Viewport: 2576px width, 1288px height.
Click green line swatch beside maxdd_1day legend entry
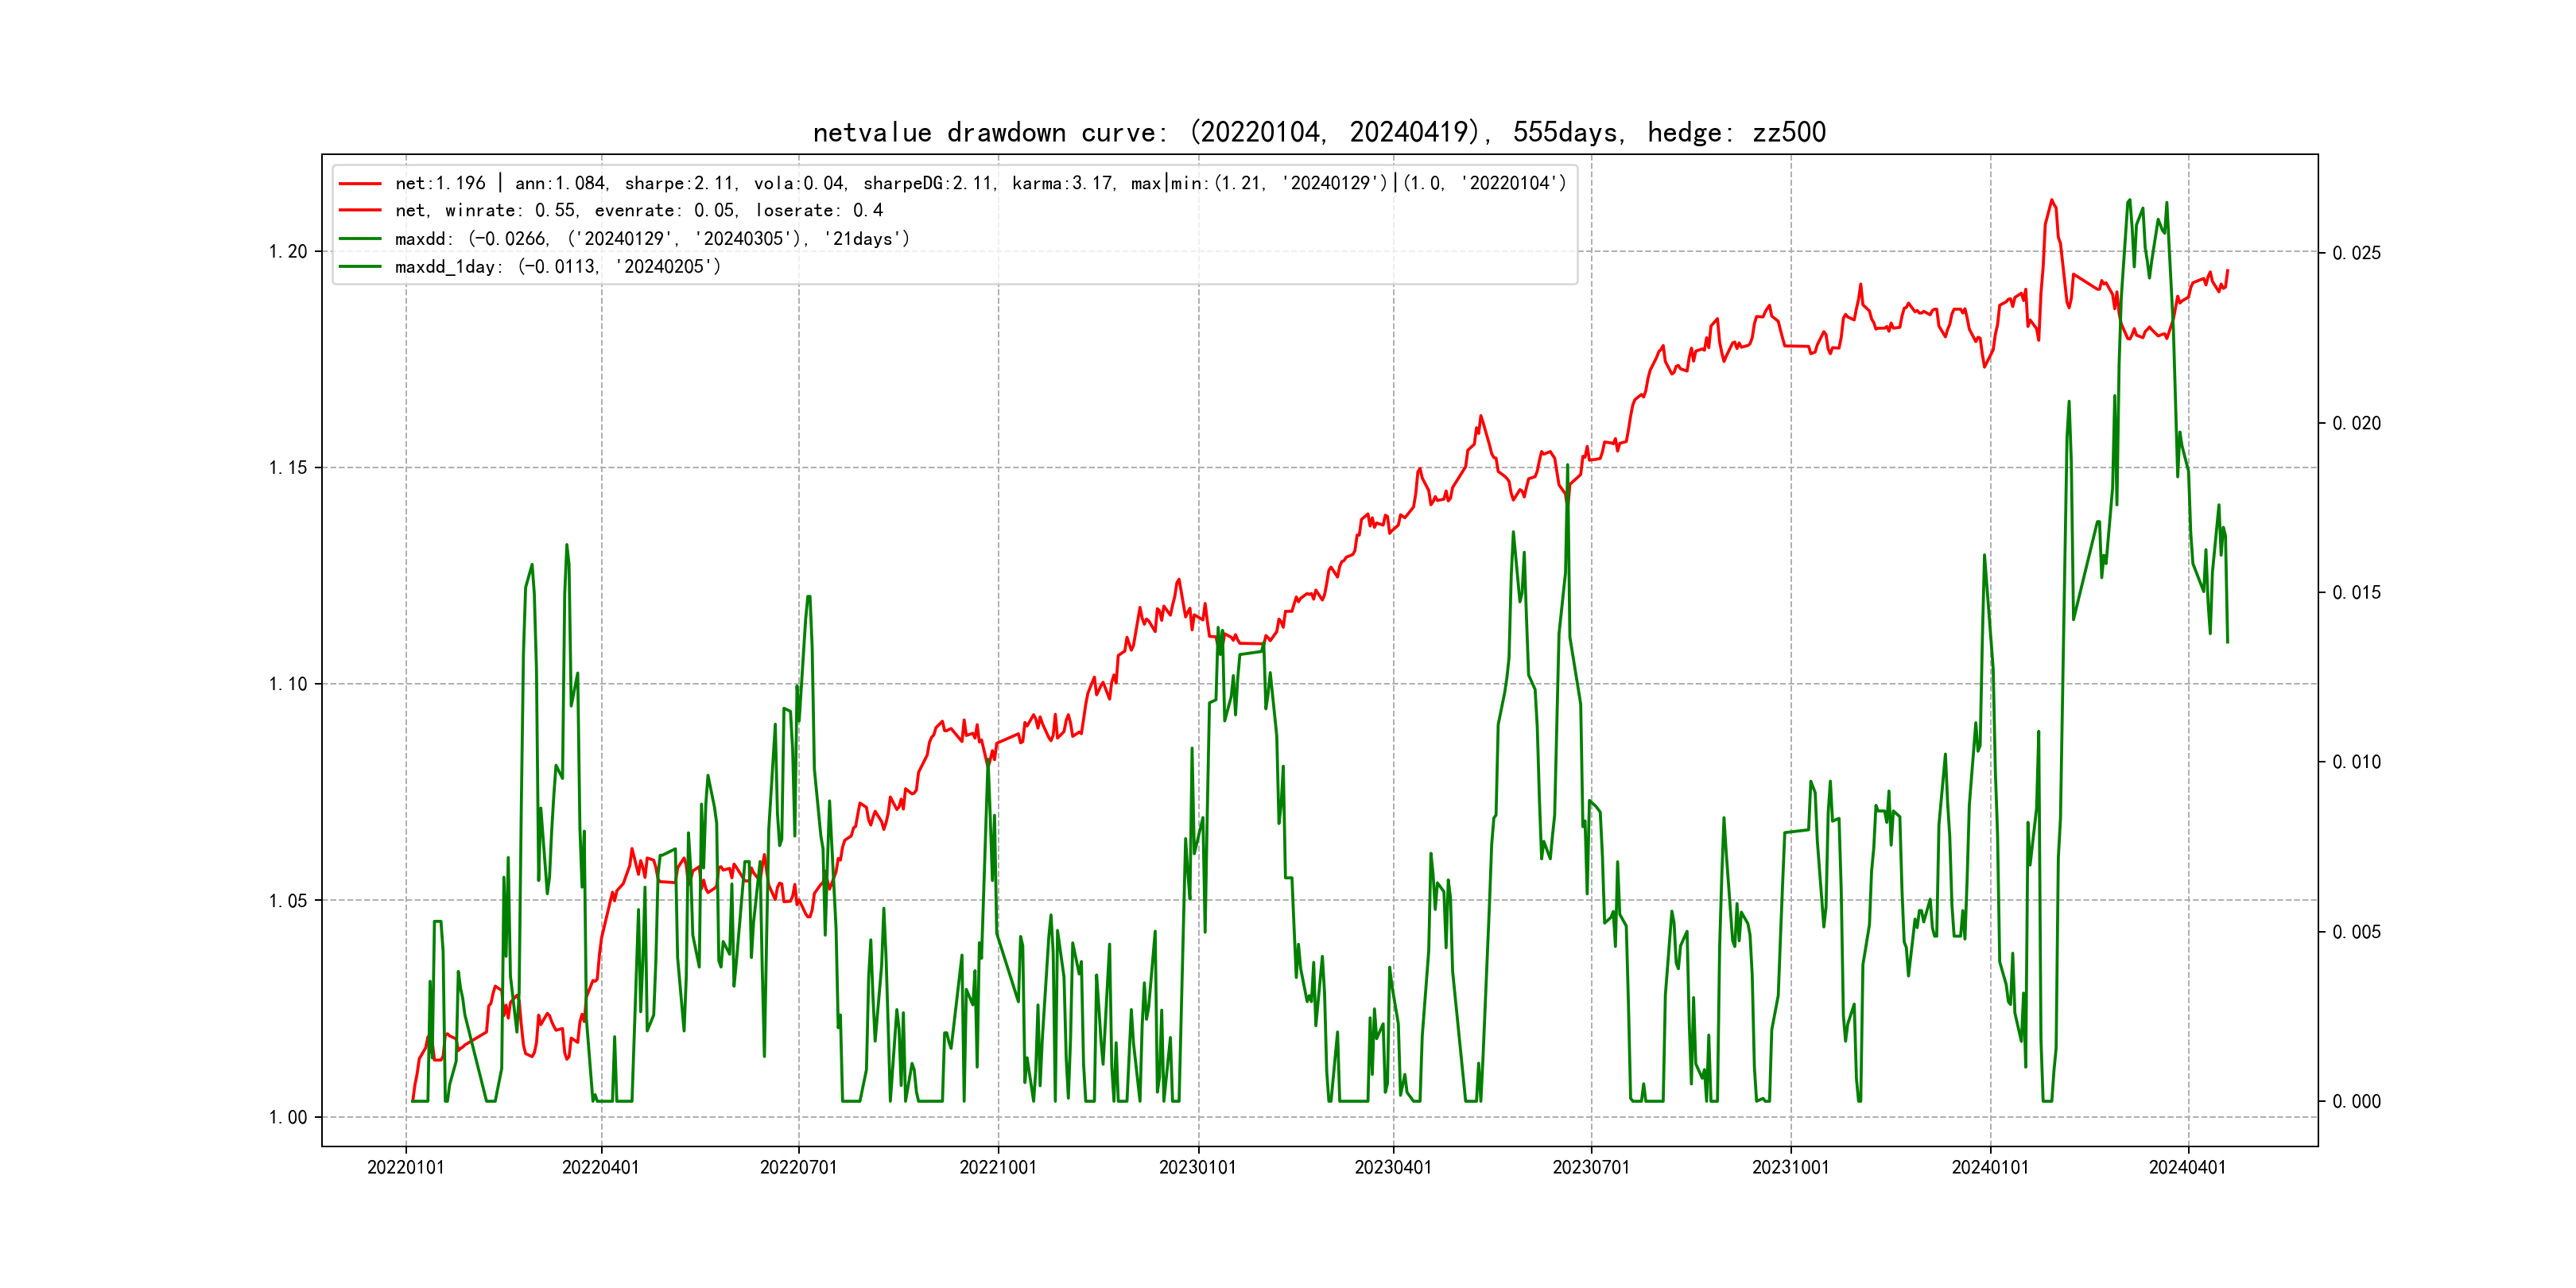[360, 267]
